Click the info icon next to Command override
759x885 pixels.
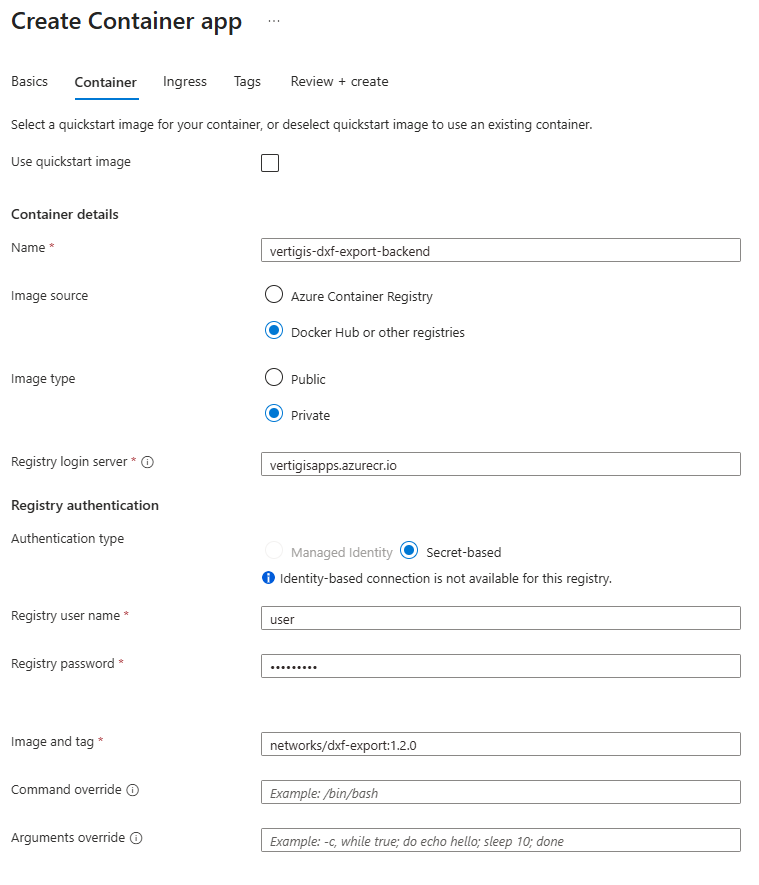pos(133,790)
